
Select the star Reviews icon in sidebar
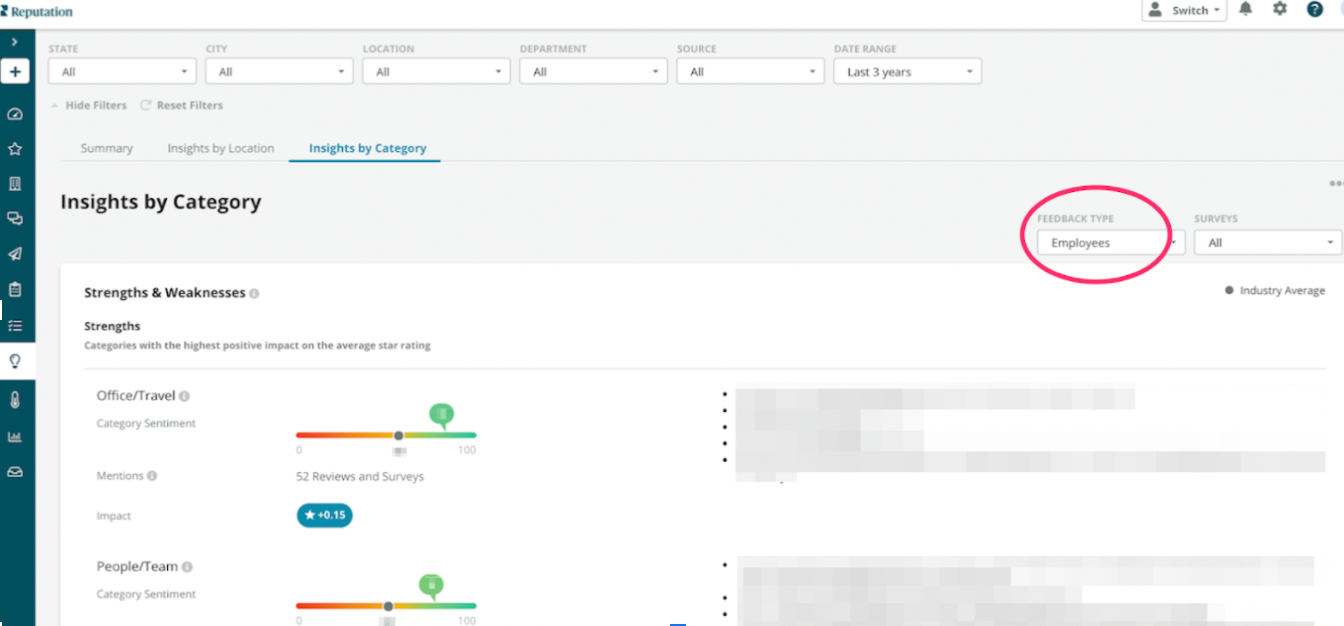click(15, 148)
